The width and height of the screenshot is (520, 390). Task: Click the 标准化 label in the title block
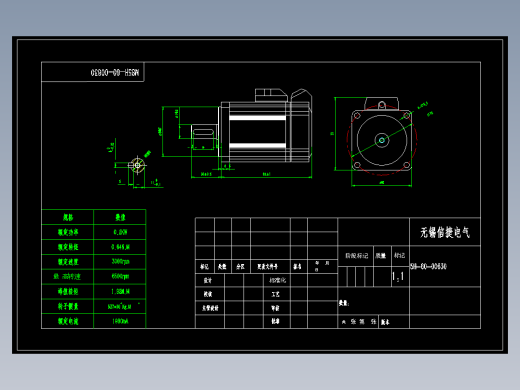(x=277, y=280)
